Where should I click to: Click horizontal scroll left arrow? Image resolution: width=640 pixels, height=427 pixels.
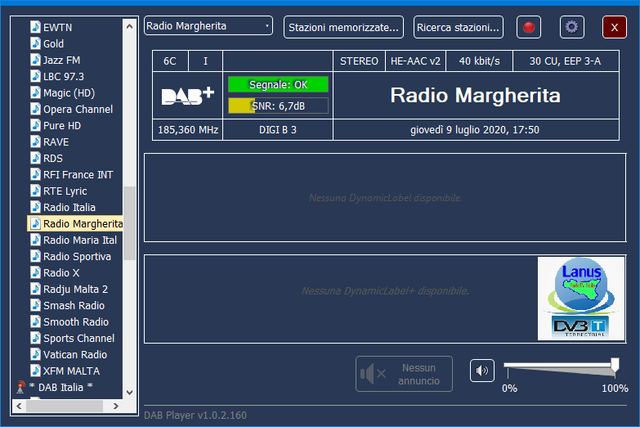19,406
